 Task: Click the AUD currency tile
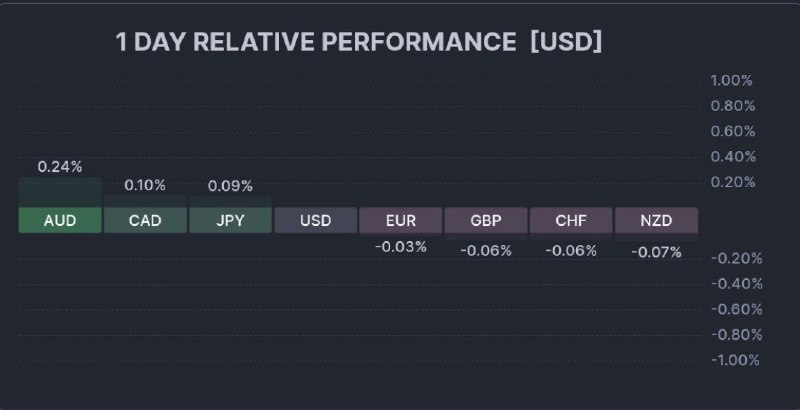[60, 220]
